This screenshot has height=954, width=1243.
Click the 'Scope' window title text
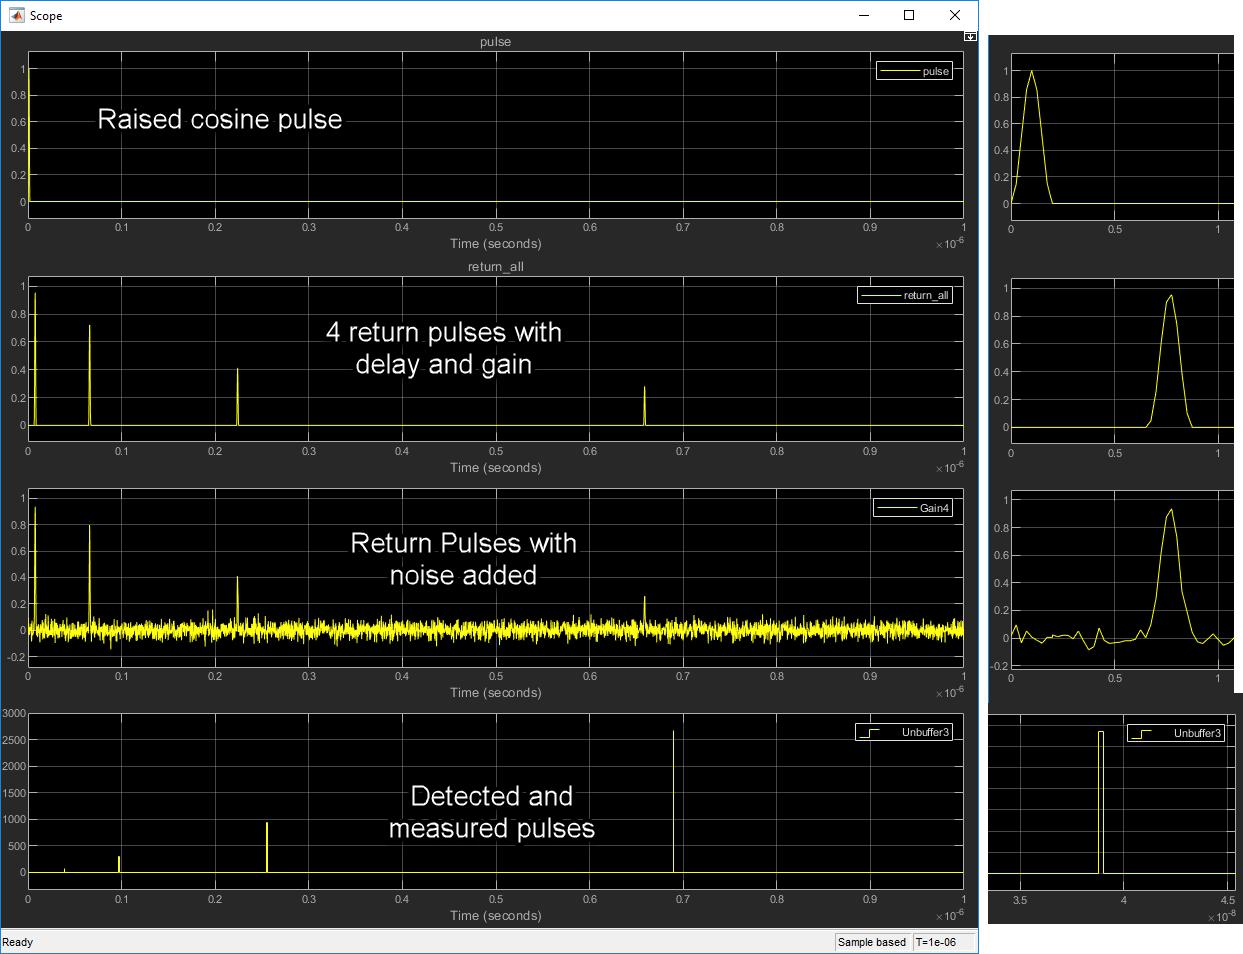click(x=46, y=16)
